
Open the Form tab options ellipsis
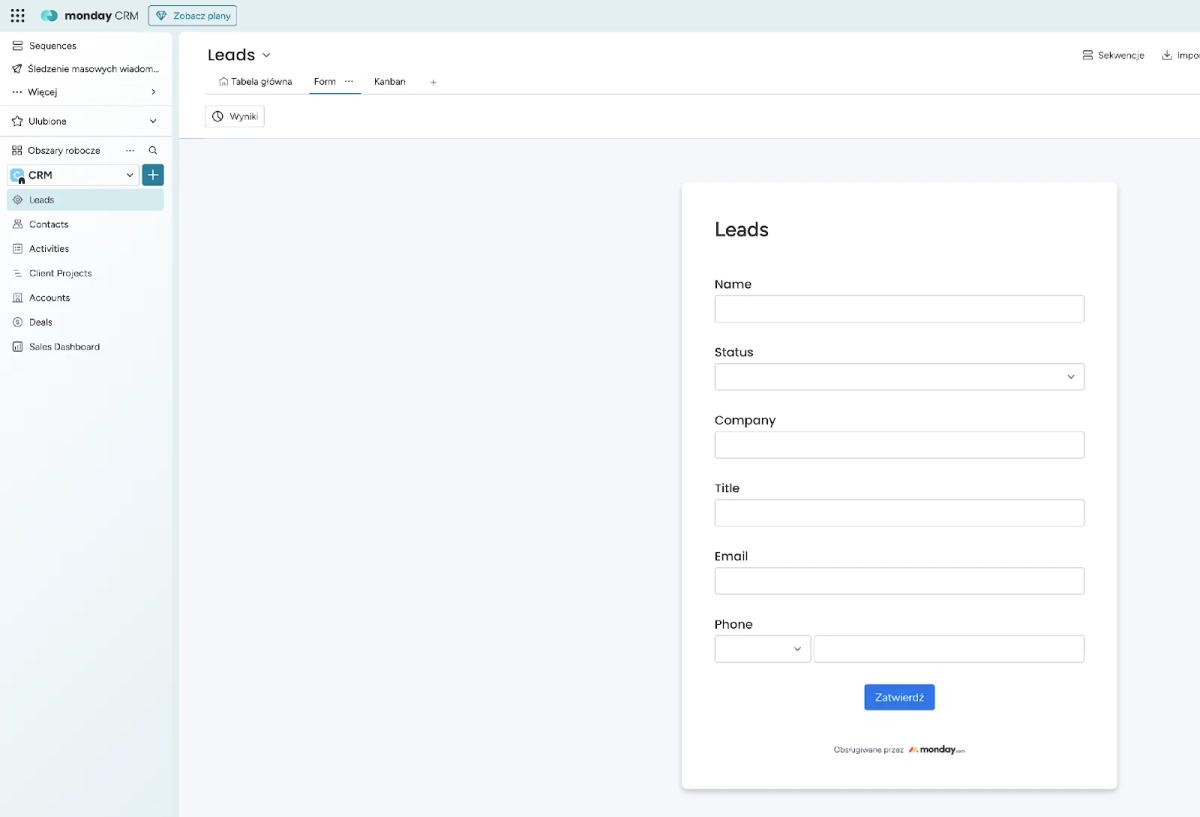point(349,81)
